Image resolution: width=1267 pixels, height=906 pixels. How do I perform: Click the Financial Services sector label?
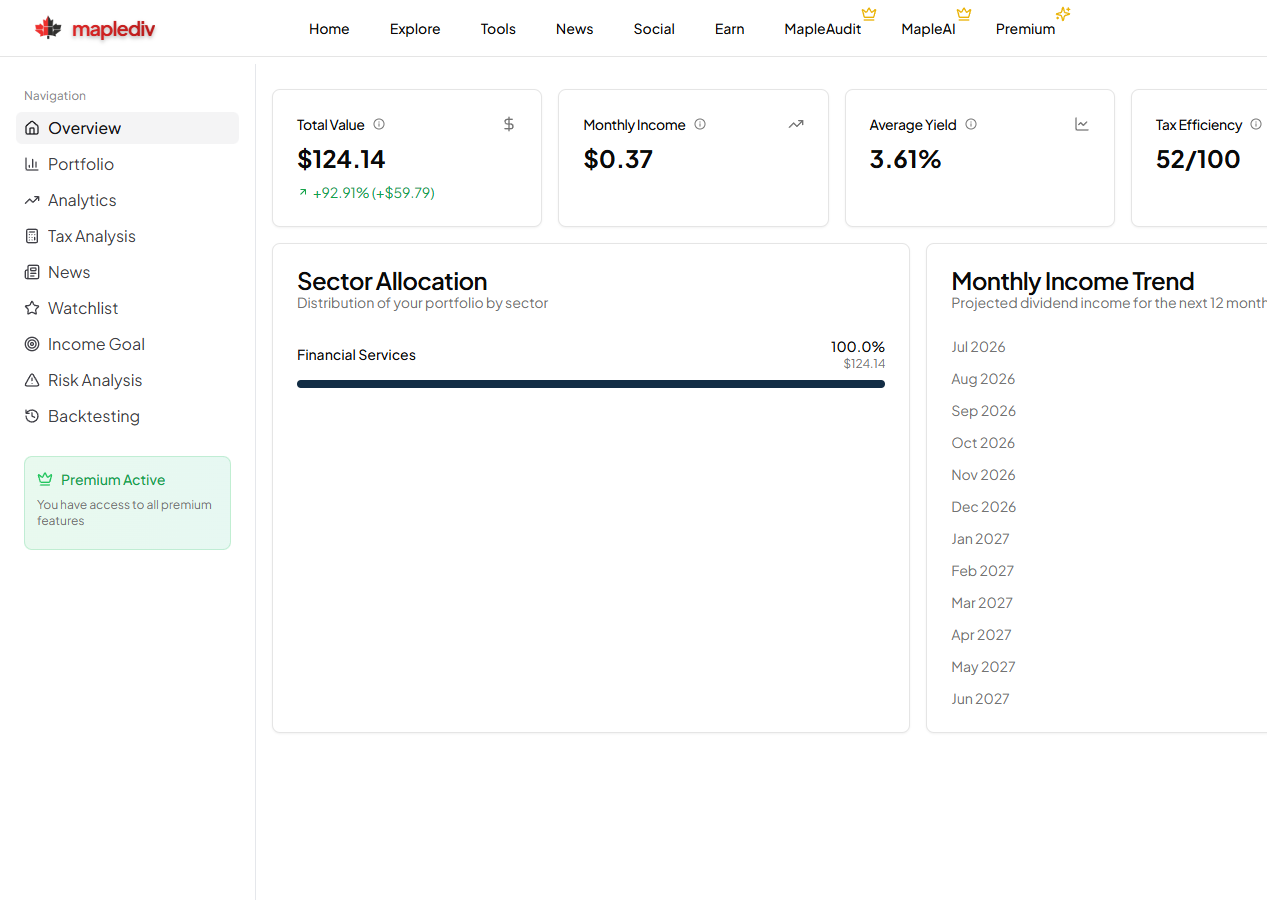pyautogui.click(x=356, y=355)
